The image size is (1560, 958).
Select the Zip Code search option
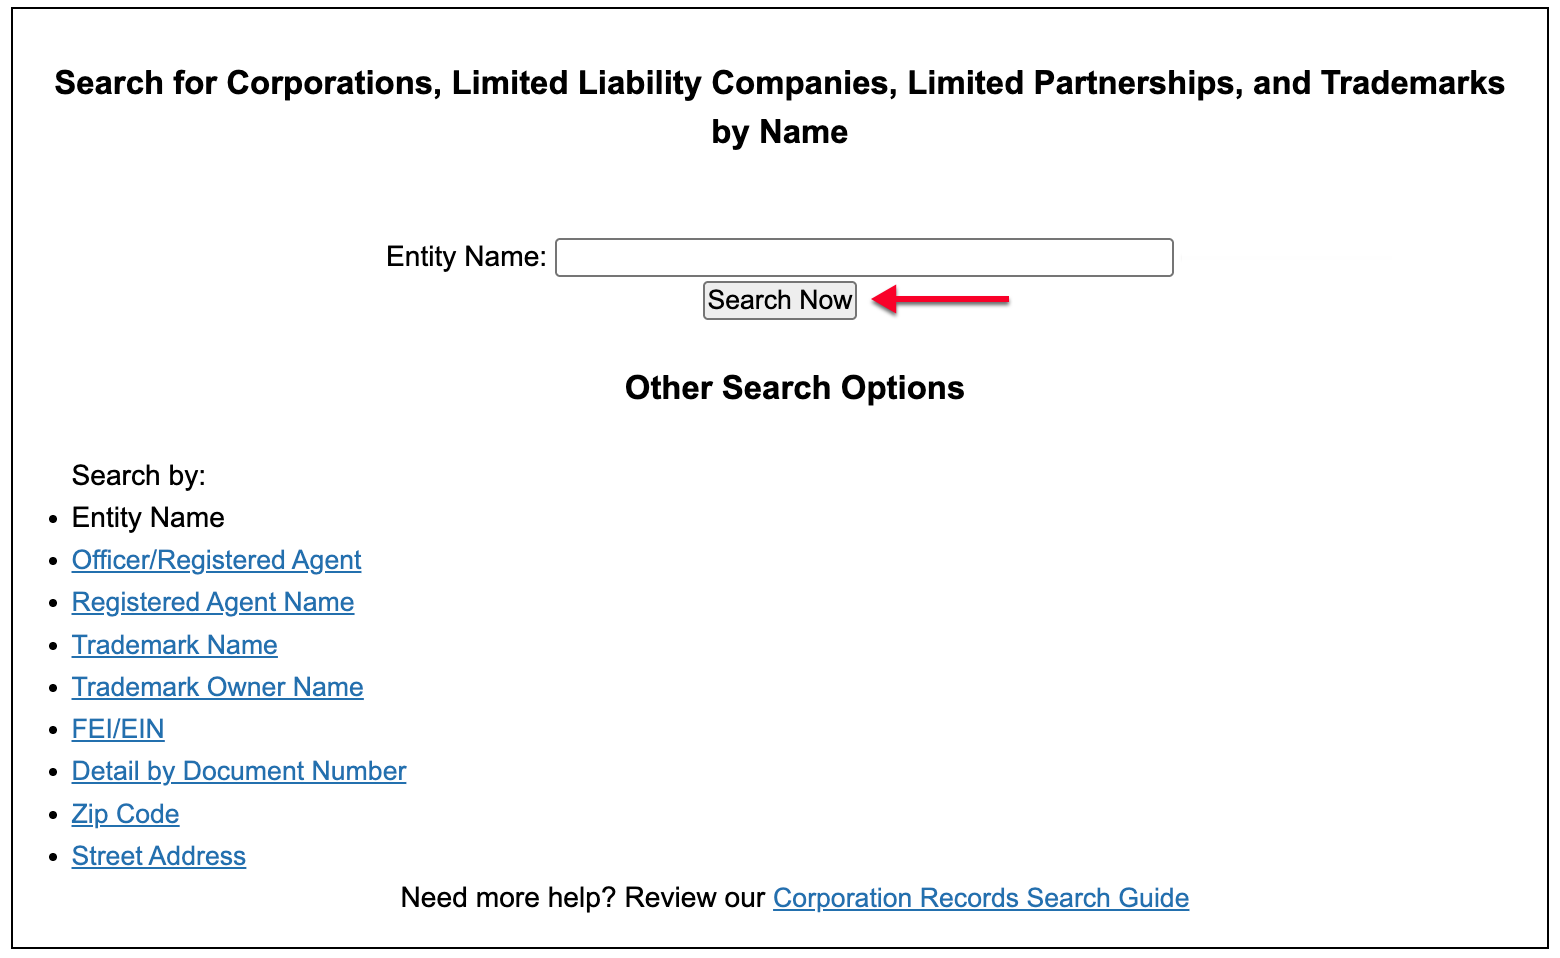125,814
